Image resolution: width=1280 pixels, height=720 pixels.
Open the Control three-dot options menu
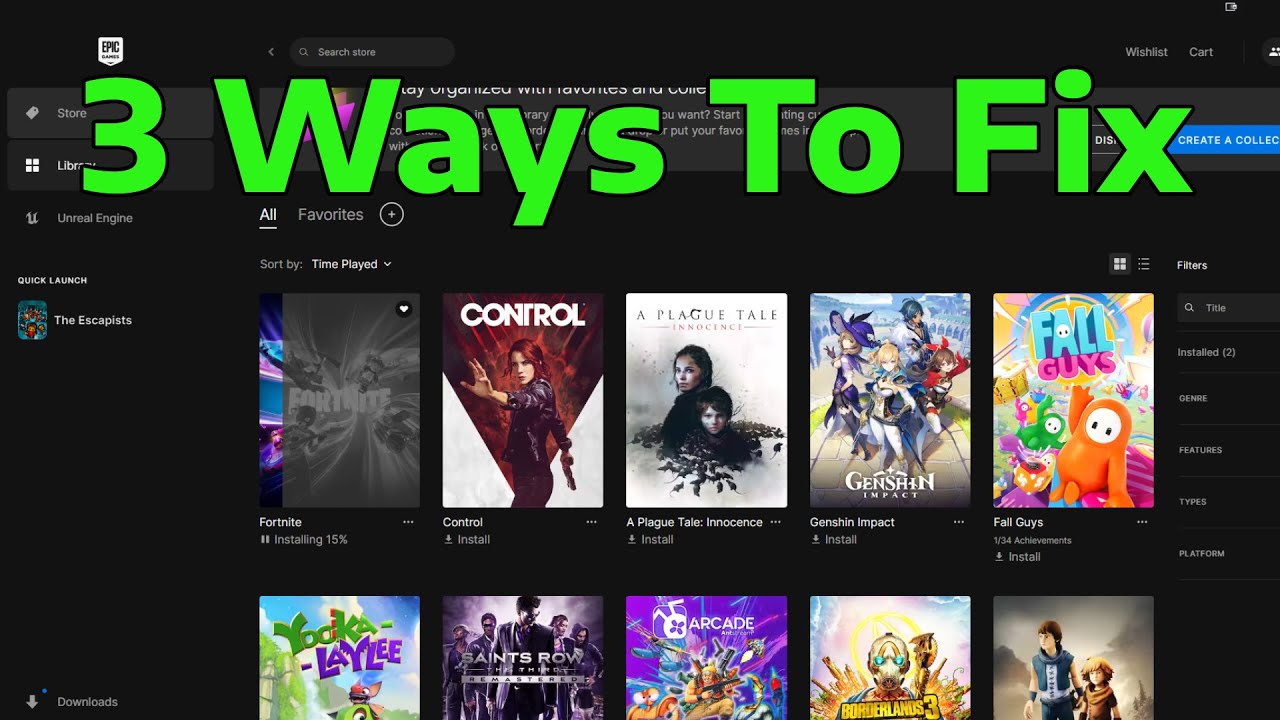pyautogui.click(x=591, y=522)
